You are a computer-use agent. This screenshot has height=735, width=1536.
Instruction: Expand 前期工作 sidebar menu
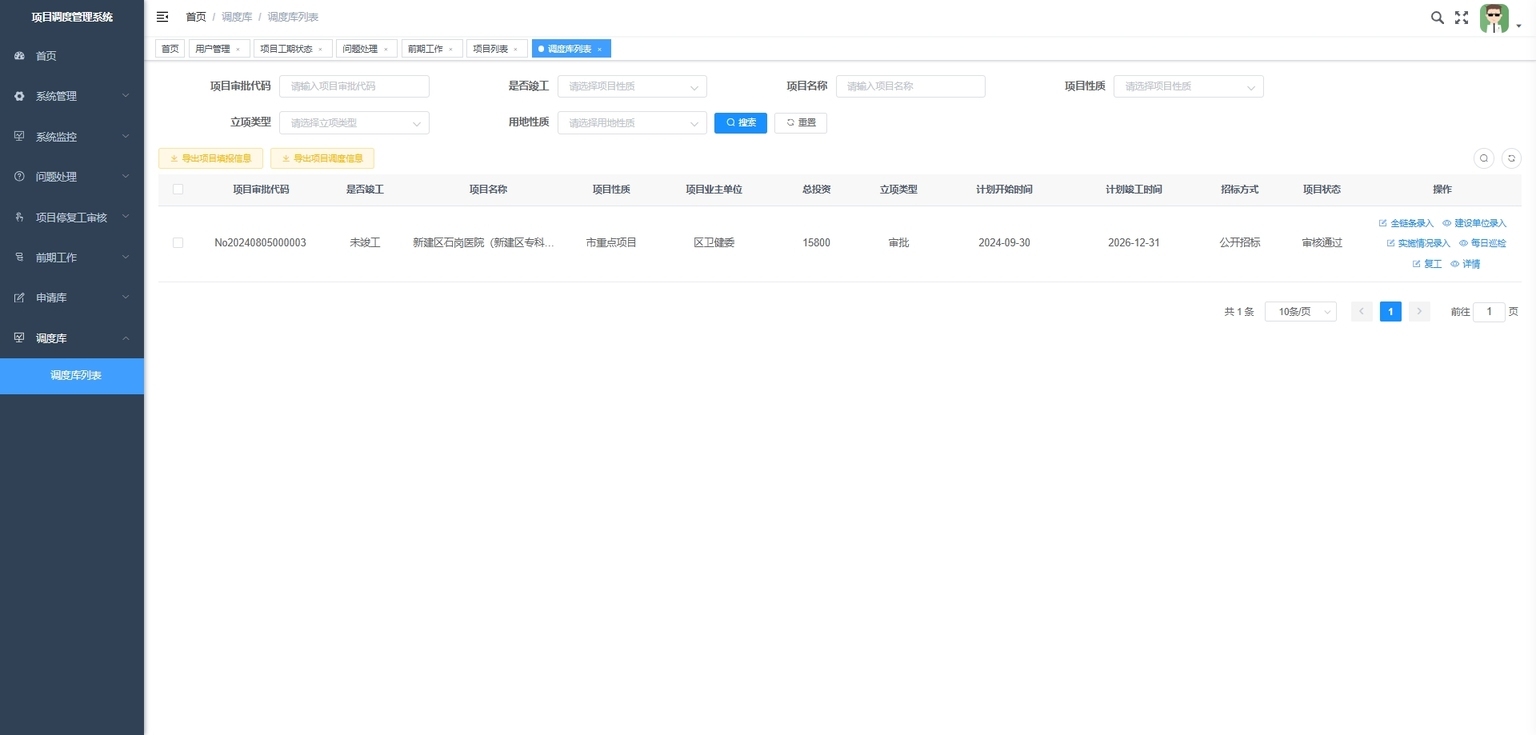[x=72, y=257]
